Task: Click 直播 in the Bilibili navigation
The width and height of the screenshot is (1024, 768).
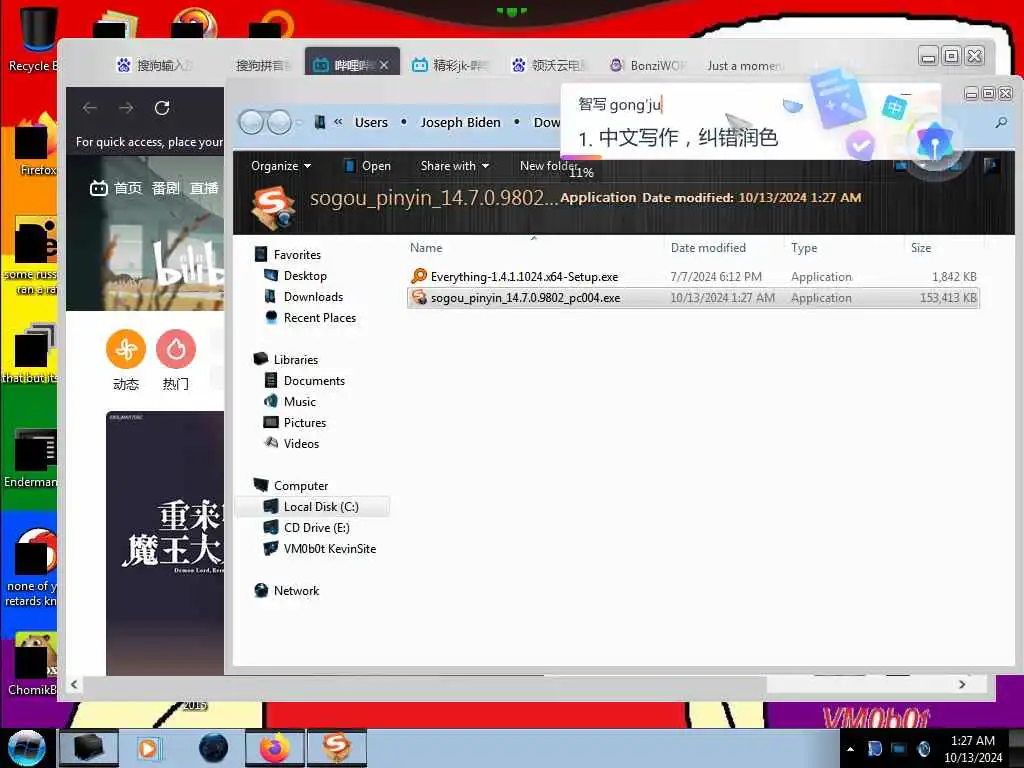Action: [x=204, y=189]
